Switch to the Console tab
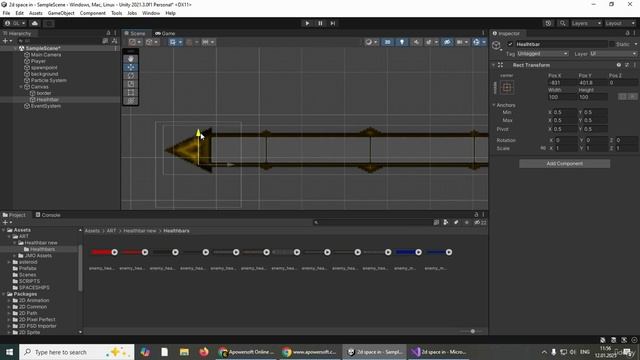640x360 pixels. (x=48, y=215)
